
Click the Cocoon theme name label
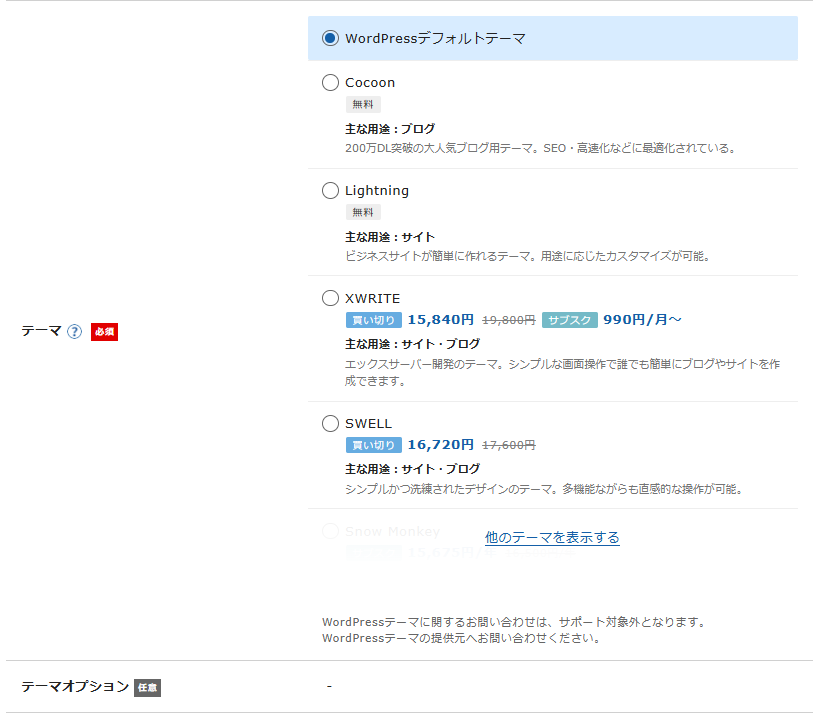[370, 82]
